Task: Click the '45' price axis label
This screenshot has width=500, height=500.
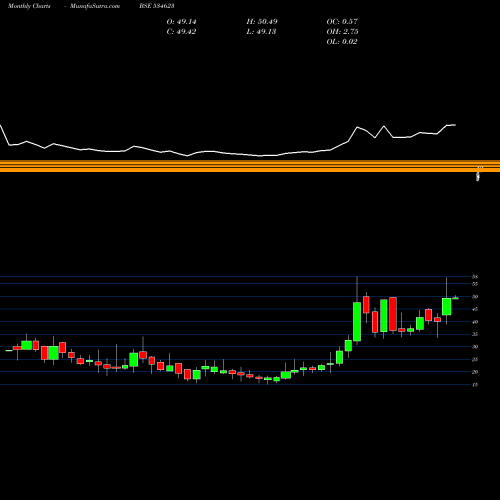Action: [475, 309]
